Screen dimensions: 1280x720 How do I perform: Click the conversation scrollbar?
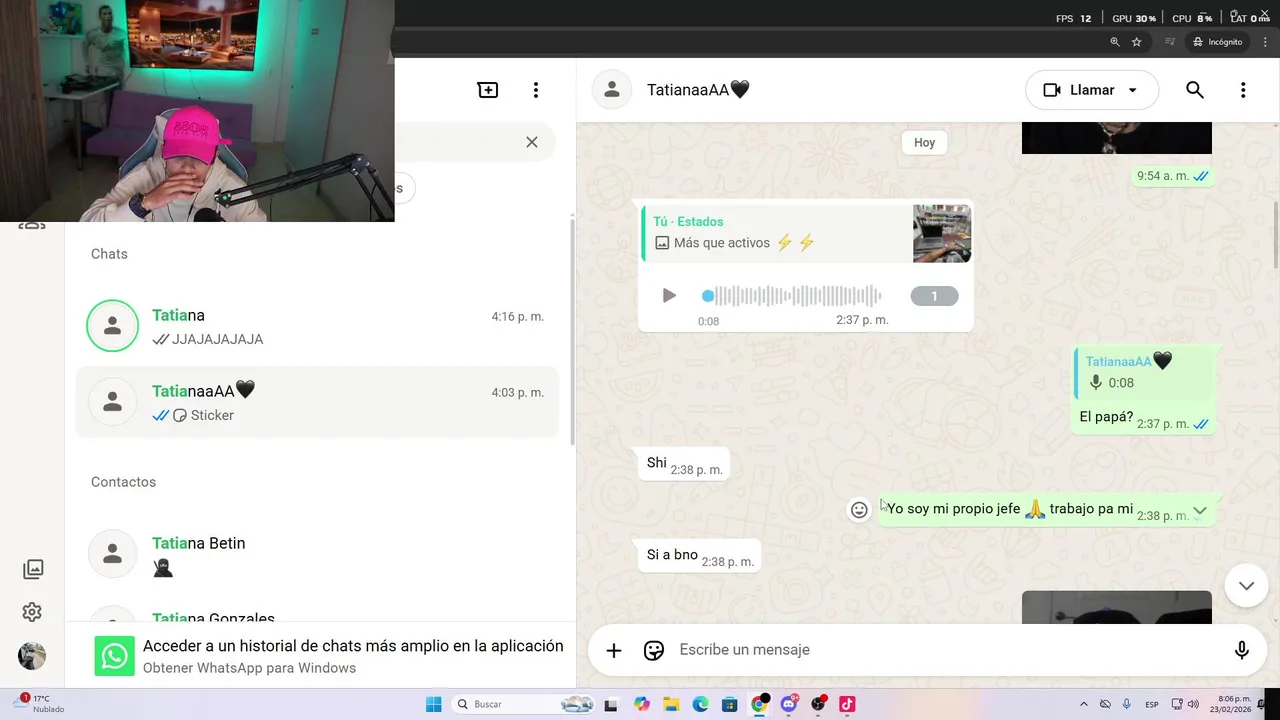(x=1276, y=235)
